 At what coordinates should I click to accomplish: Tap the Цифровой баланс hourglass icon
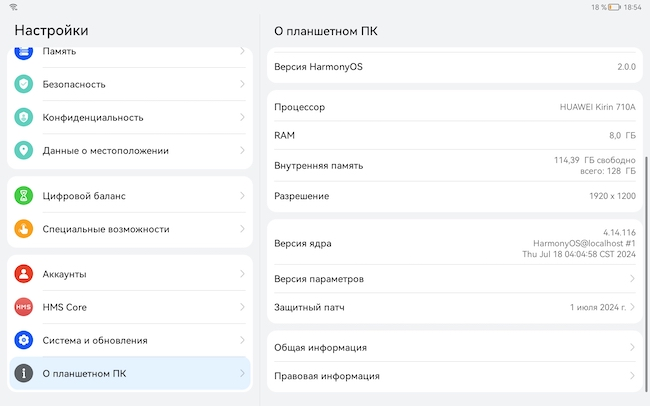click(x=24, y=196)
